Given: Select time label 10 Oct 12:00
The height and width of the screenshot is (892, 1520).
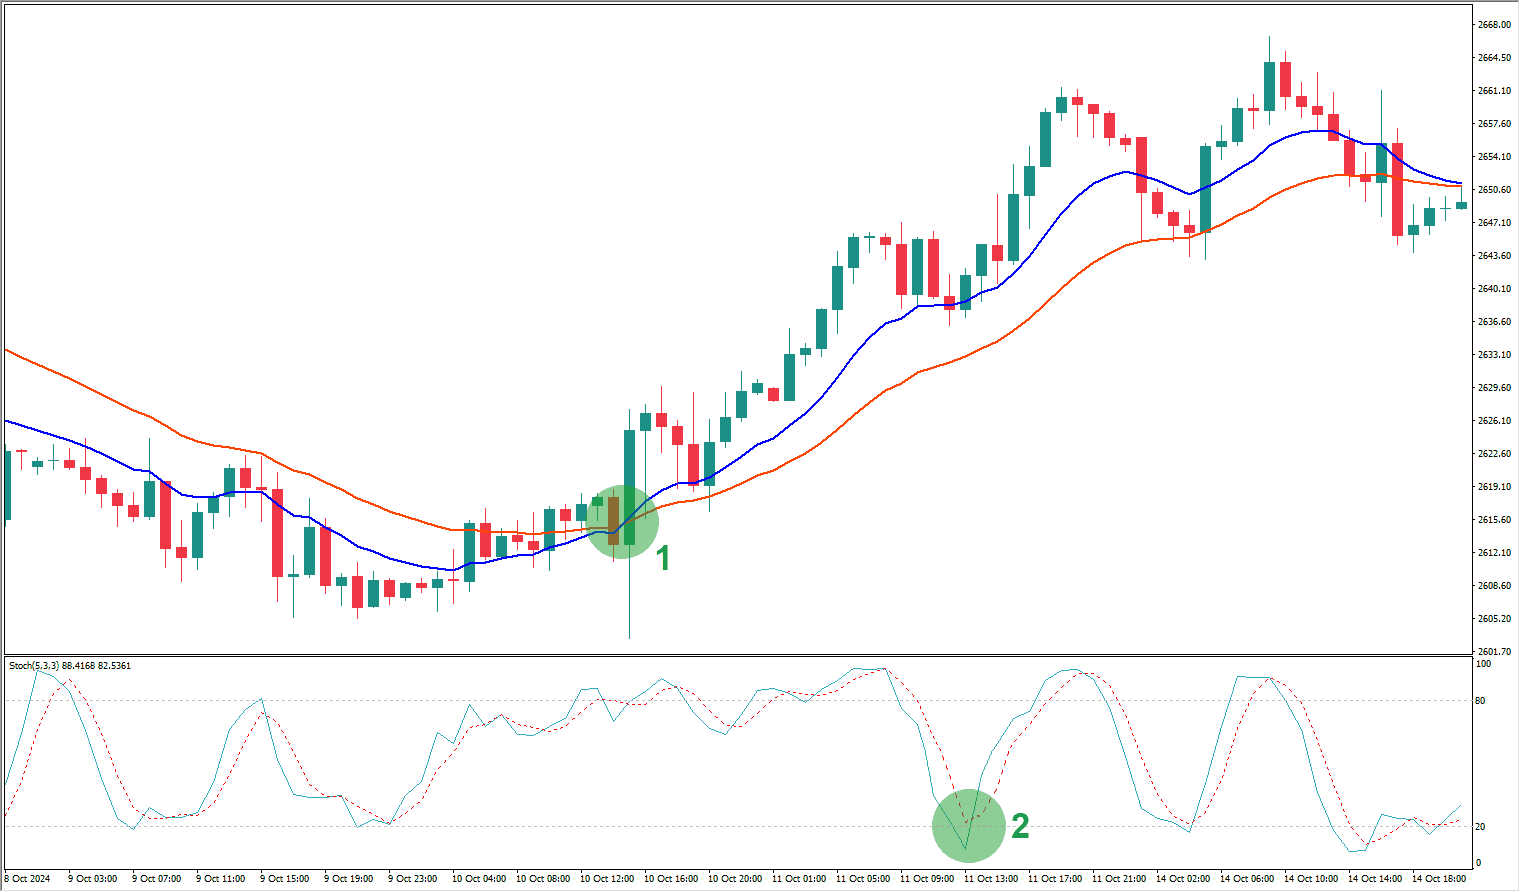Looking at the screenshot, I should tap(607, 879).
